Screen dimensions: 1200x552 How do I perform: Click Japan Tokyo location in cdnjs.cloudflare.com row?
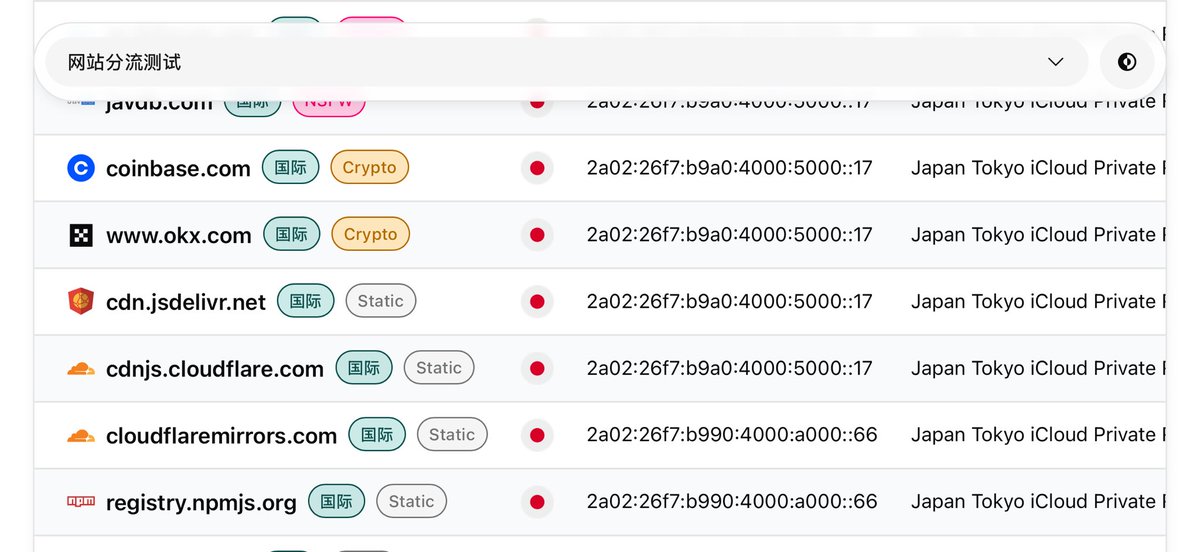pyautogui.click(x=1038, y=368)
